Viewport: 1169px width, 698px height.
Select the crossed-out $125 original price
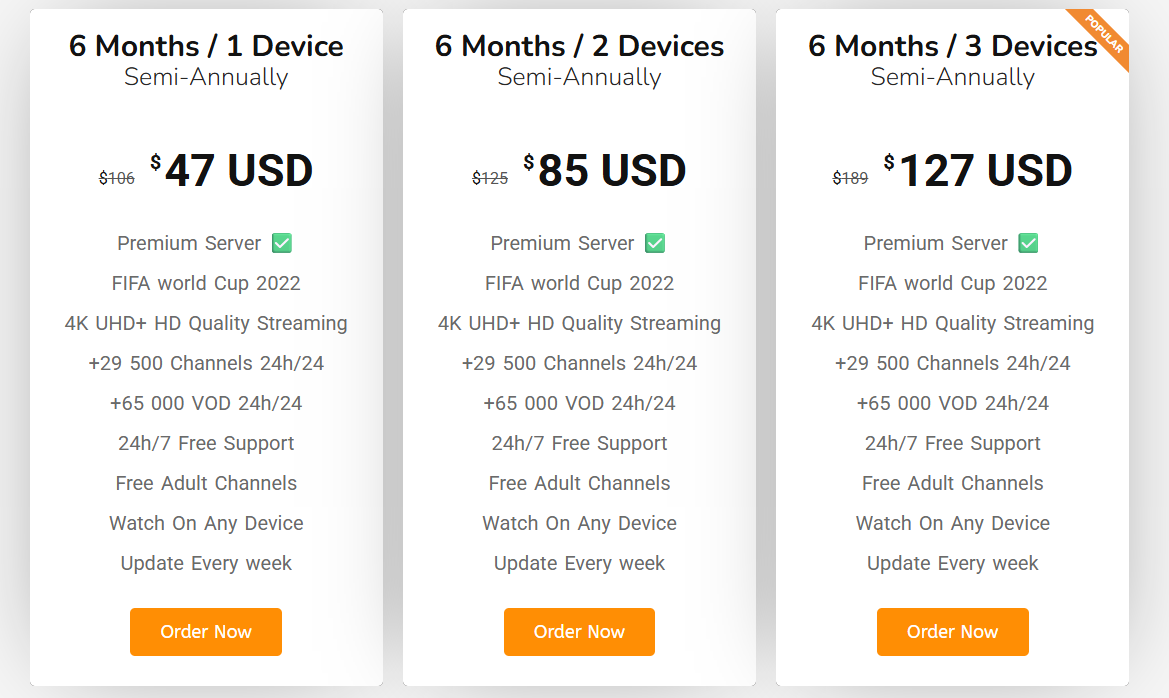click(x=489, y=178)
